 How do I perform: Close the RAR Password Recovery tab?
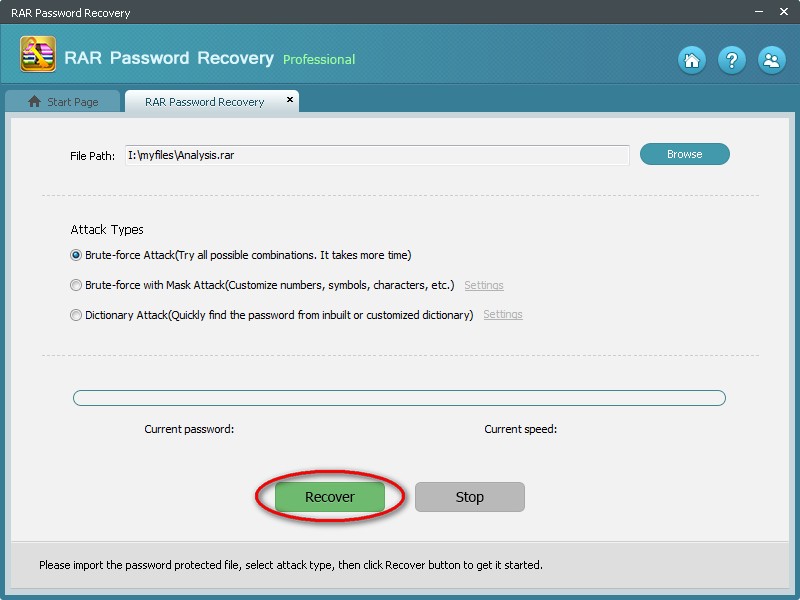[290, 100]
